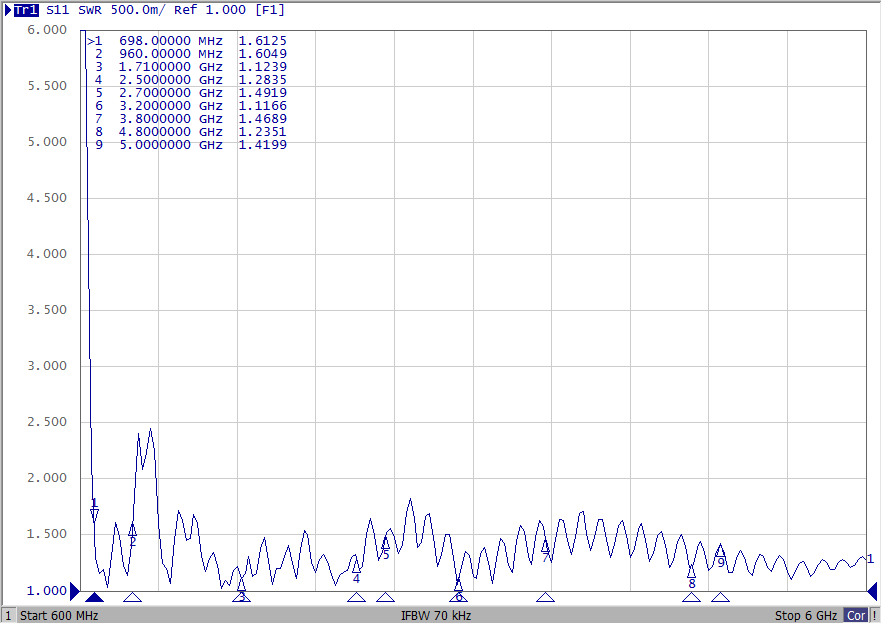The height and width of the screenshot is (623, 881).
Task: Click the Stop 6 GHz frequency field
Action: click(x=806, y=616)
